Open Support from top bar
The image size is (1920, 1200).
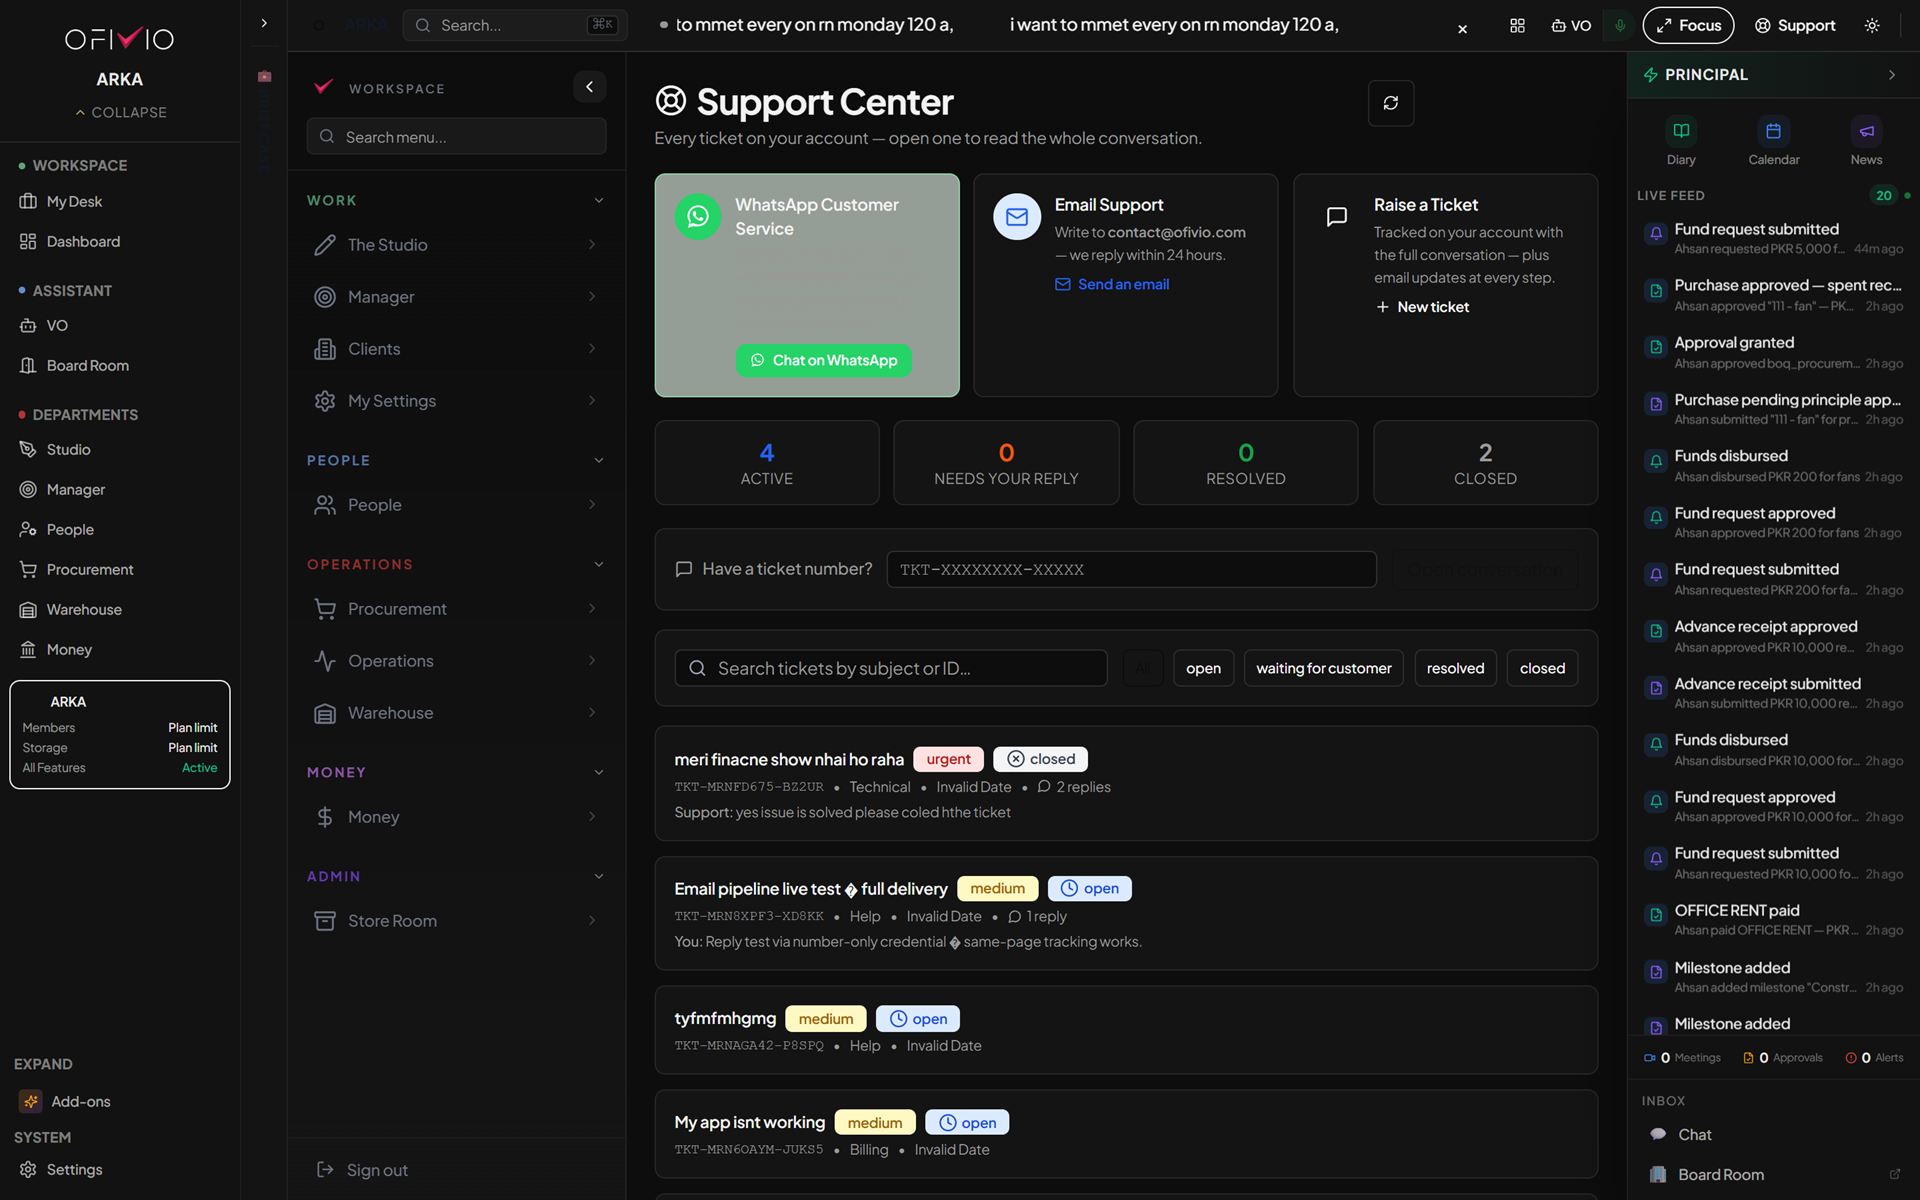[1795, 25]
